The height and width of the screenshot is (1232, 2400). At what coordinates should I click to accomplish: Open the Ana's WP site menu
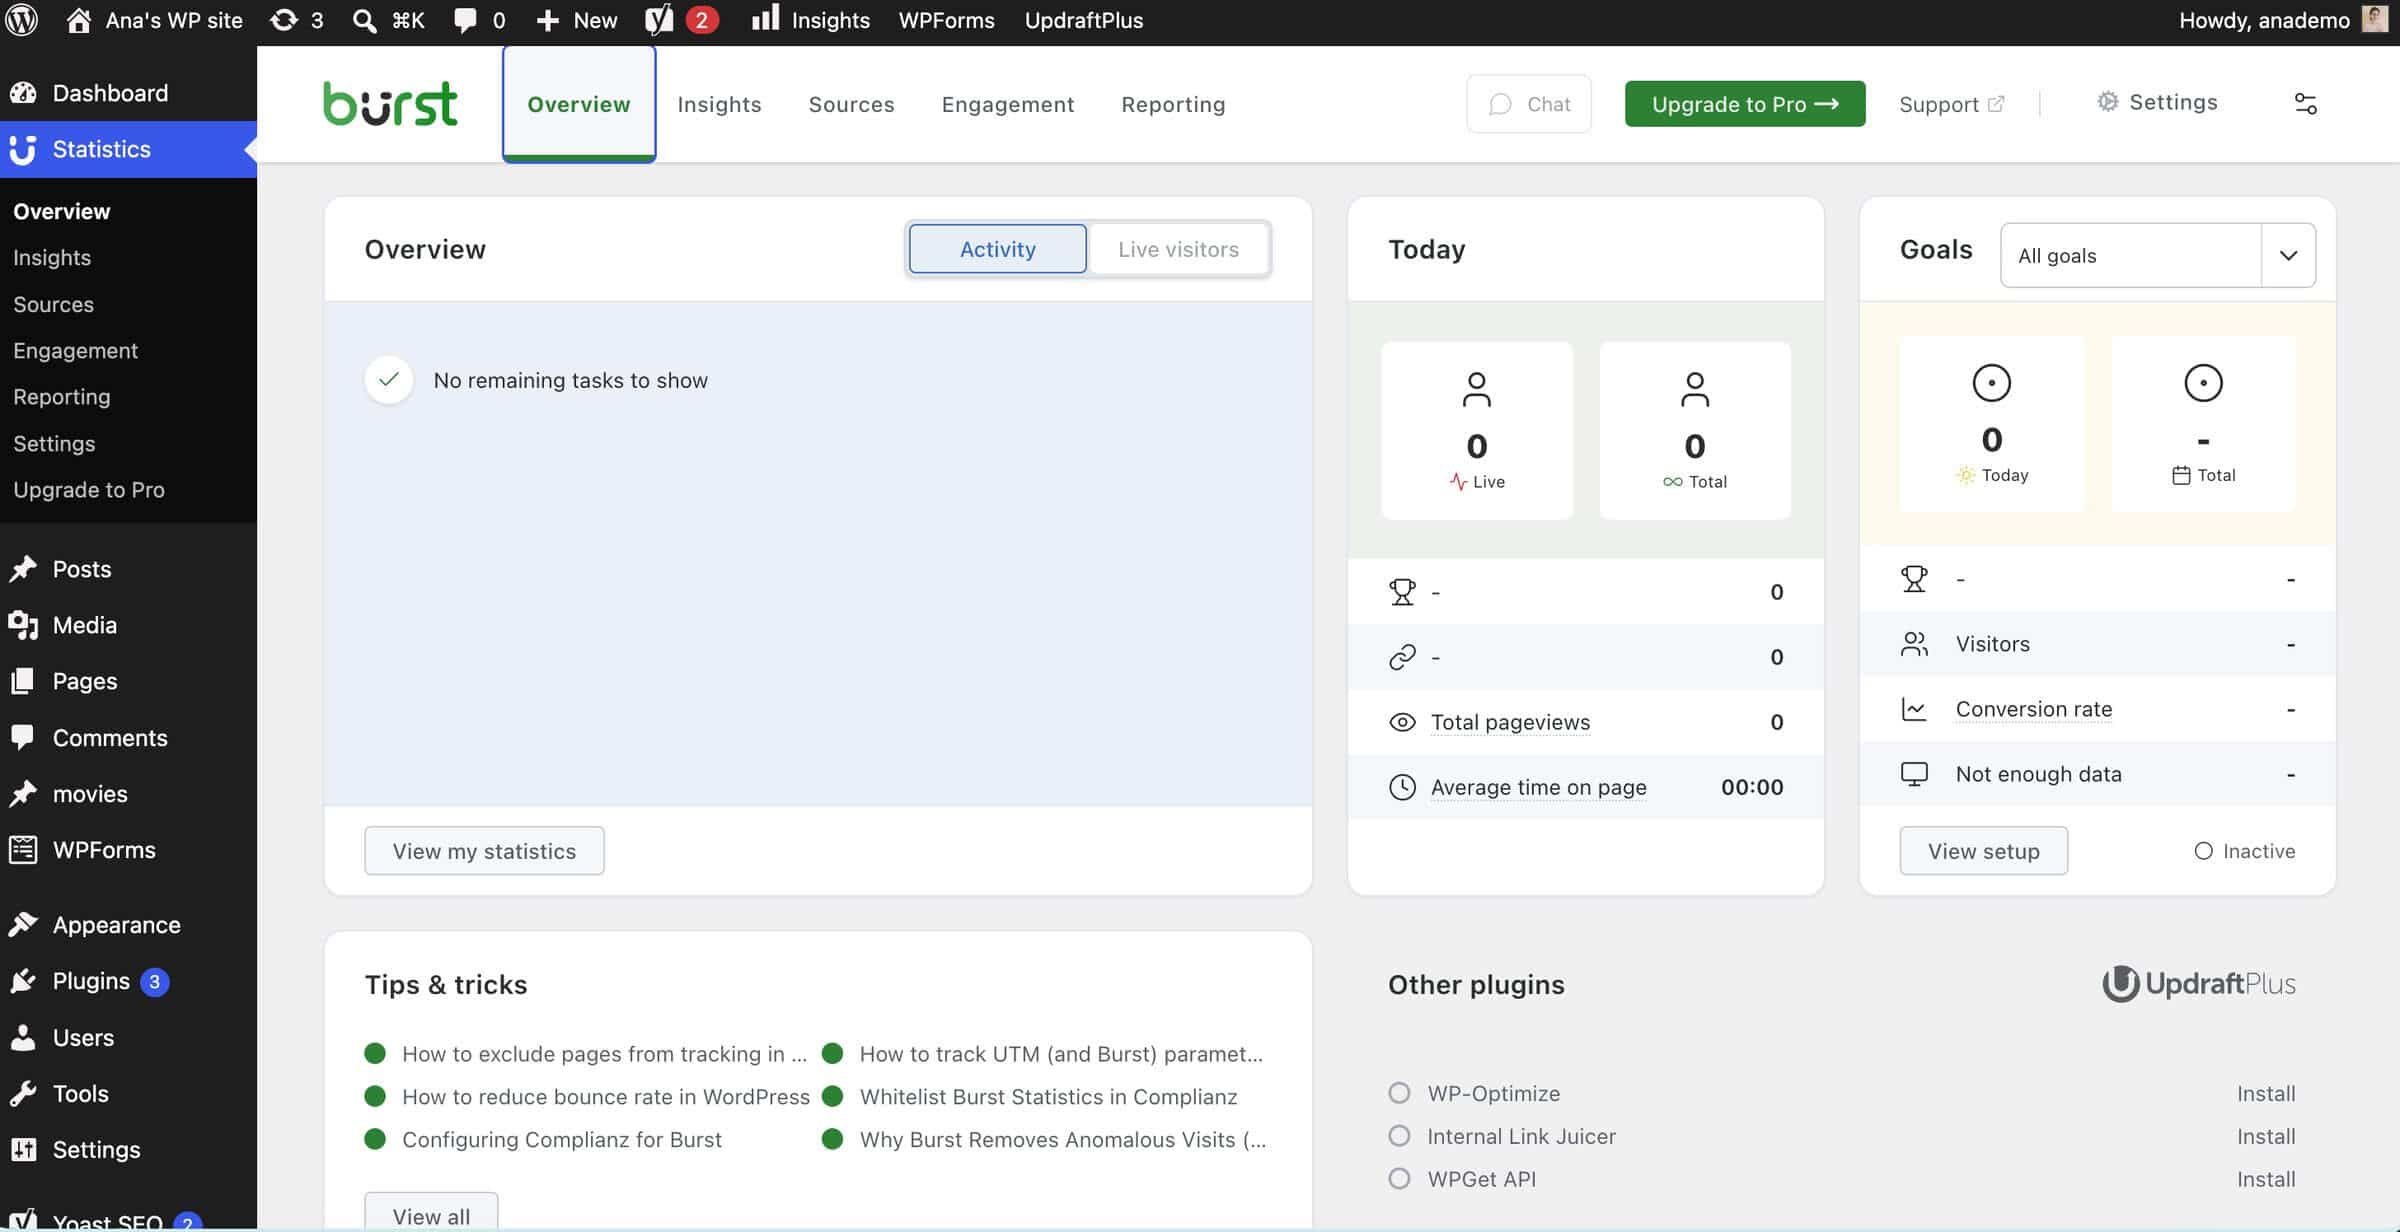point(154,20)
